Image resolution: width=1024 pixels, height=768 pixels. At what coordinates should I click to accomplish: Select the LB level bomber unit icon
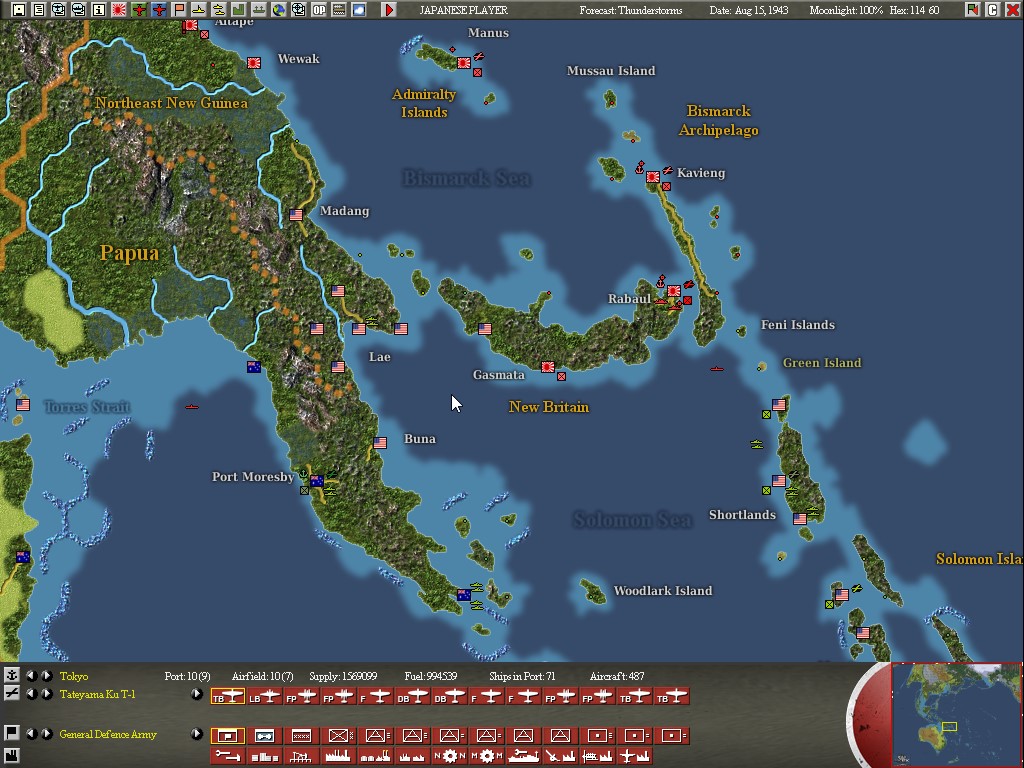click(x=264, y=697)
